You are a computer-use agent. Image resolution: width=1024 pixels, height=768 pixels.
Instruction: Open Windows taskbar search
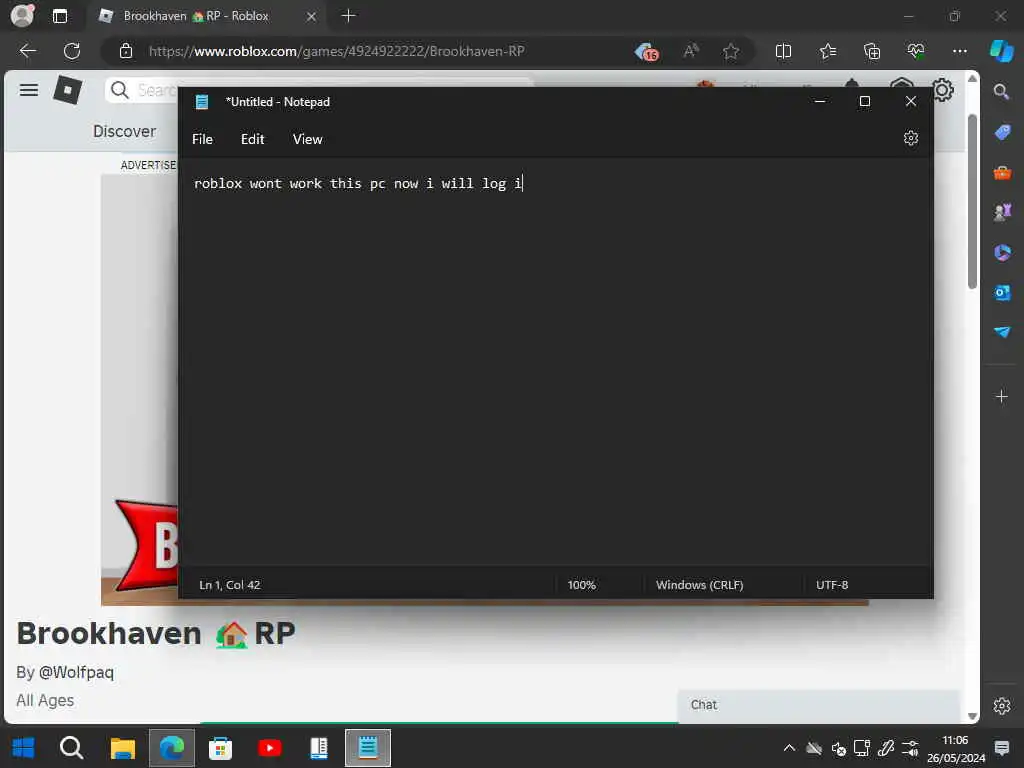click(x=72, y=748)
